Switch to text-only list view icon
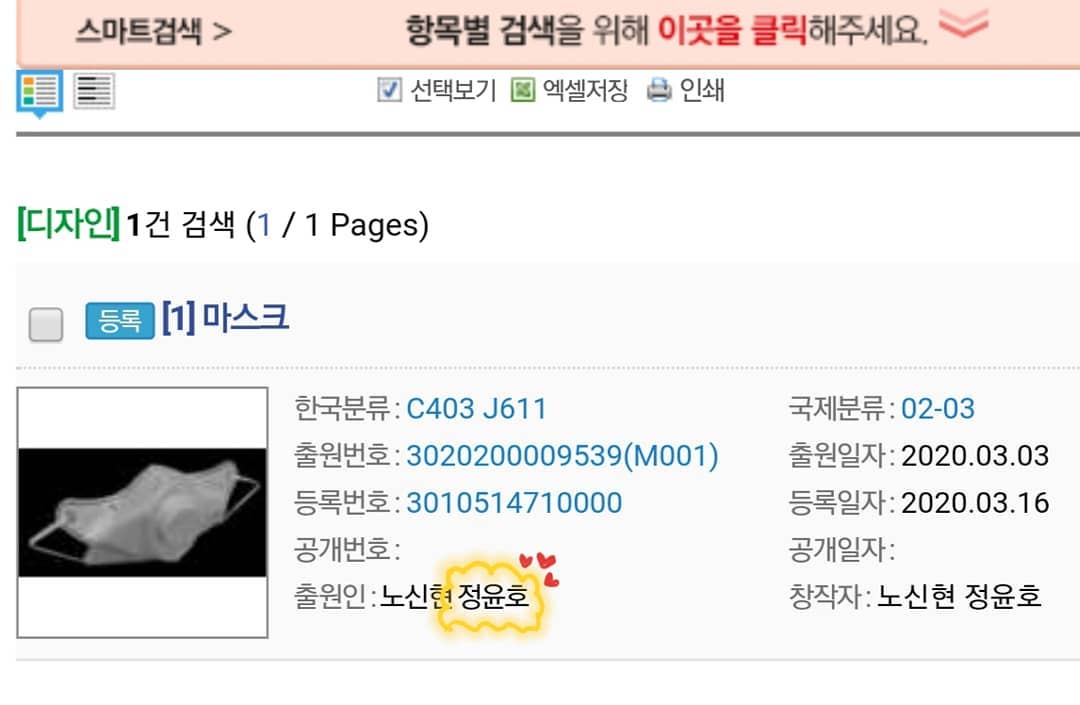The width and height of the screenshot is (1080, 705). click(94, 91)
